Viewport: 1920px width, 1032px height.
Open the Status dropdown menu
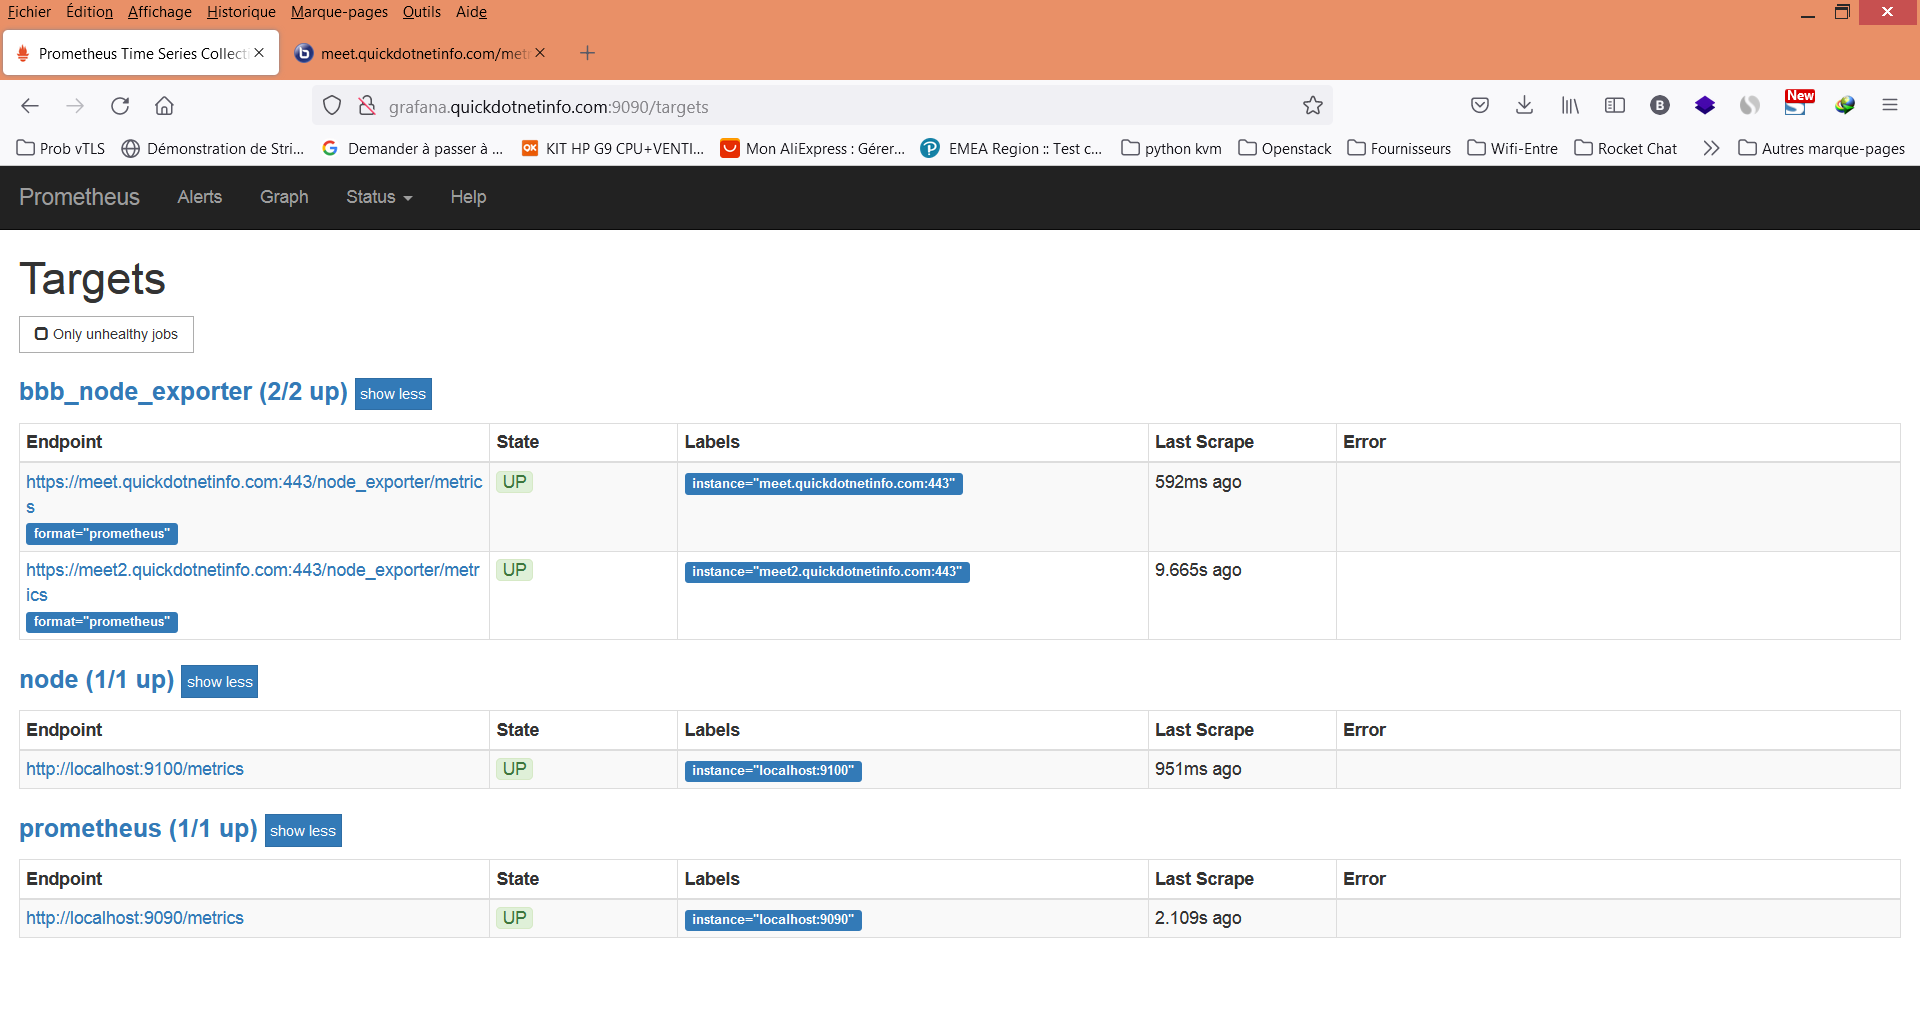coord(378,197)
